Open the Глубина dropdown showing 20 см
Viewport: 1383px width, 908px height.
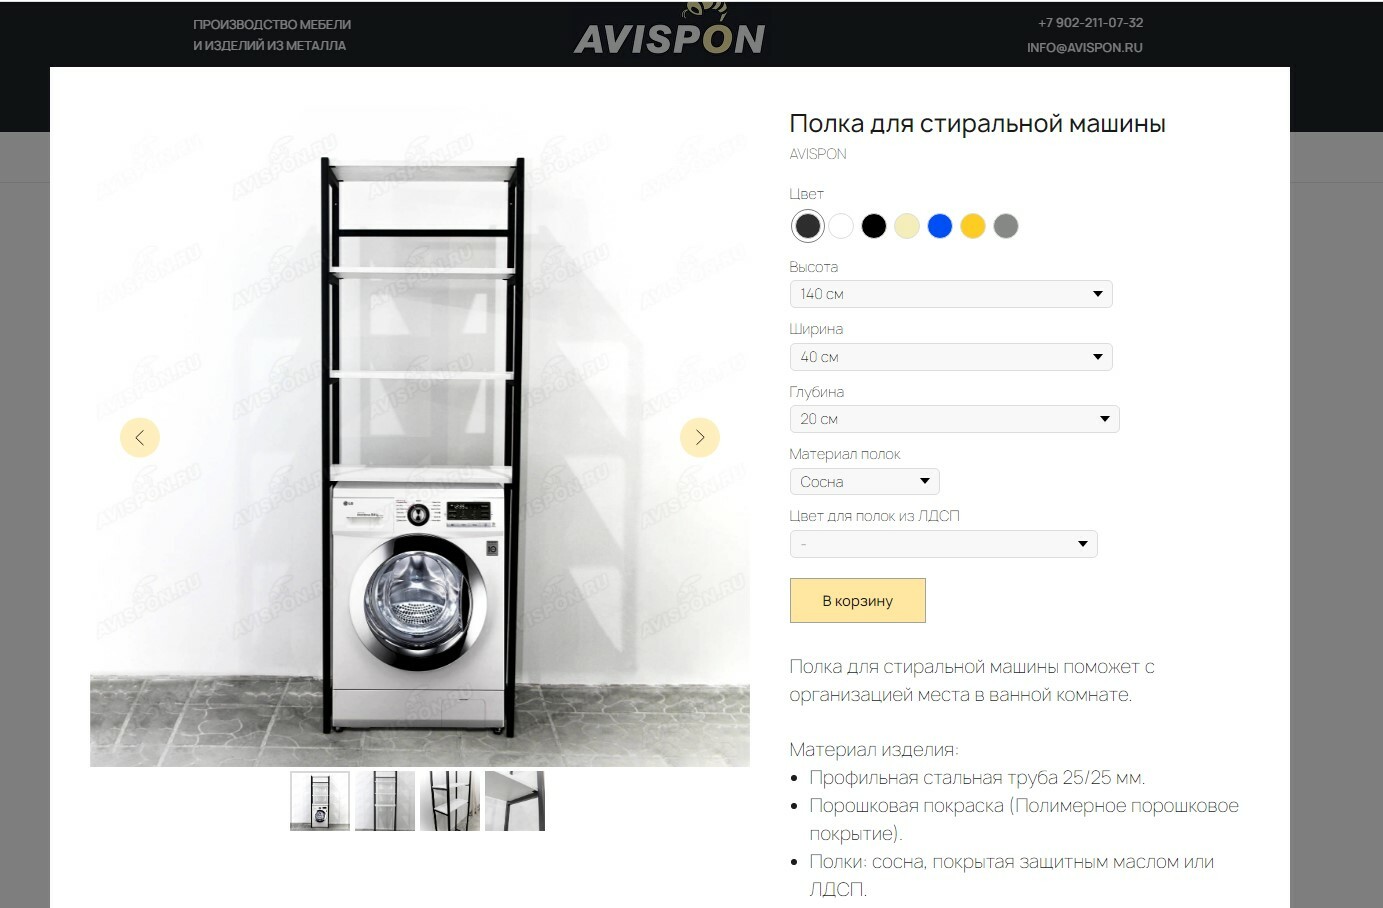pos(954,419)
